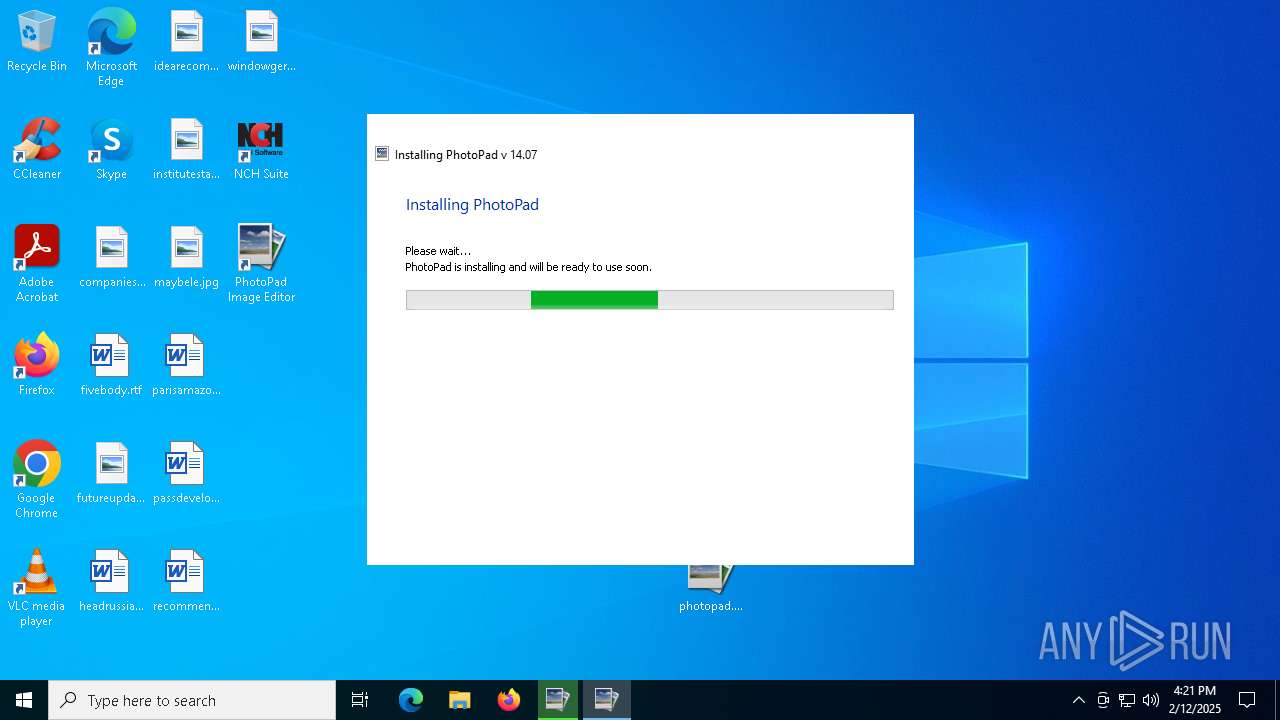
Task: Click the 'Installing PhotoPad' heading text
Action: 472,205
